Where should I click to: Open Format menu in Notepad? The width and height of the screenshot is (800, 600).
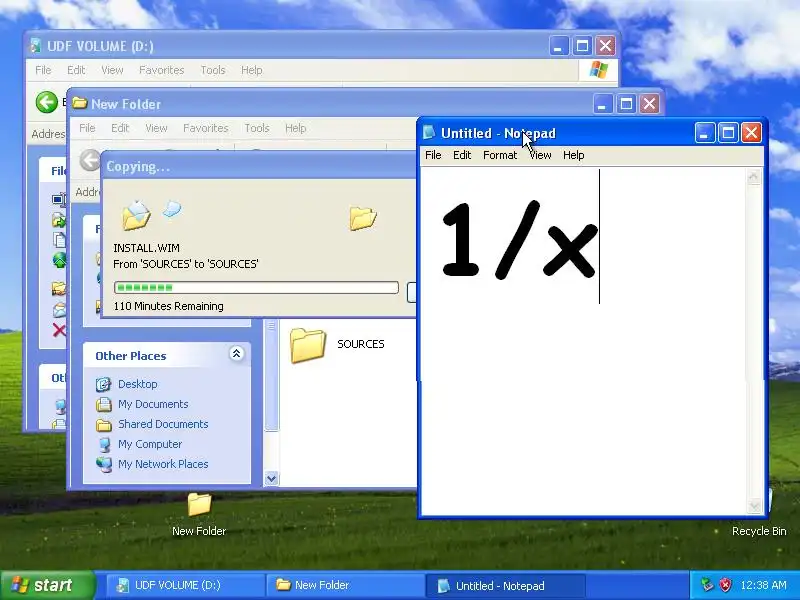click(499, 155)
